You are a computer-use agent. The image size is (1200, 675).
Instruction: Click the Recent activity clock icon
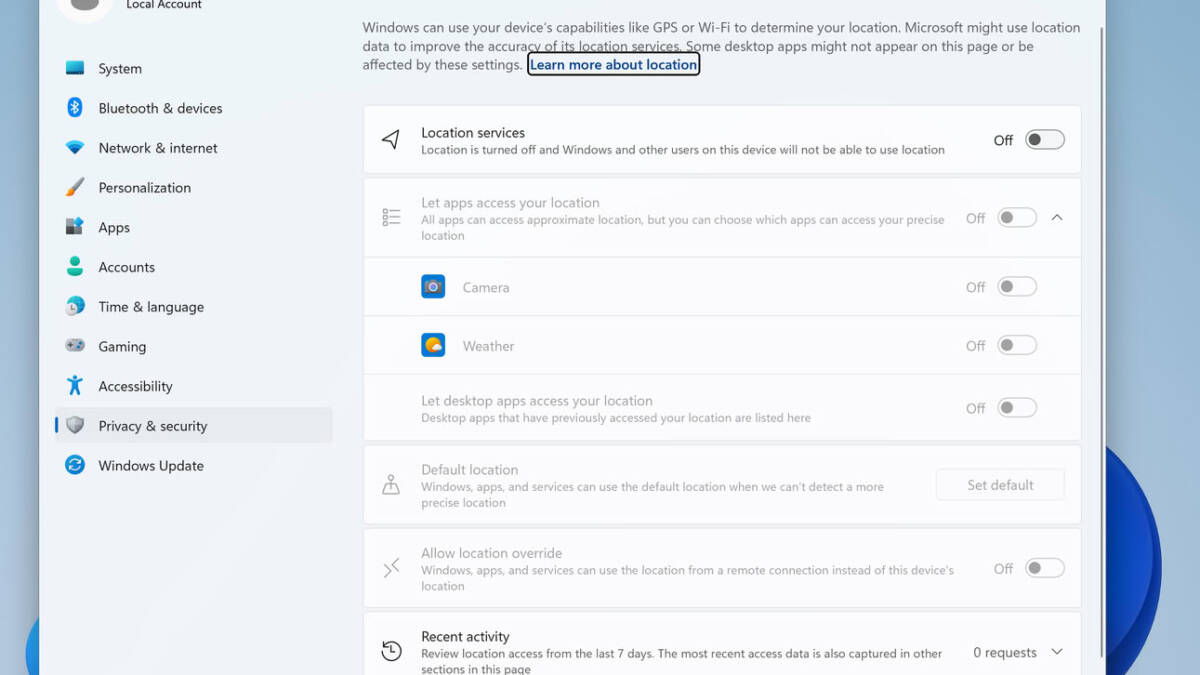[391, 652]
